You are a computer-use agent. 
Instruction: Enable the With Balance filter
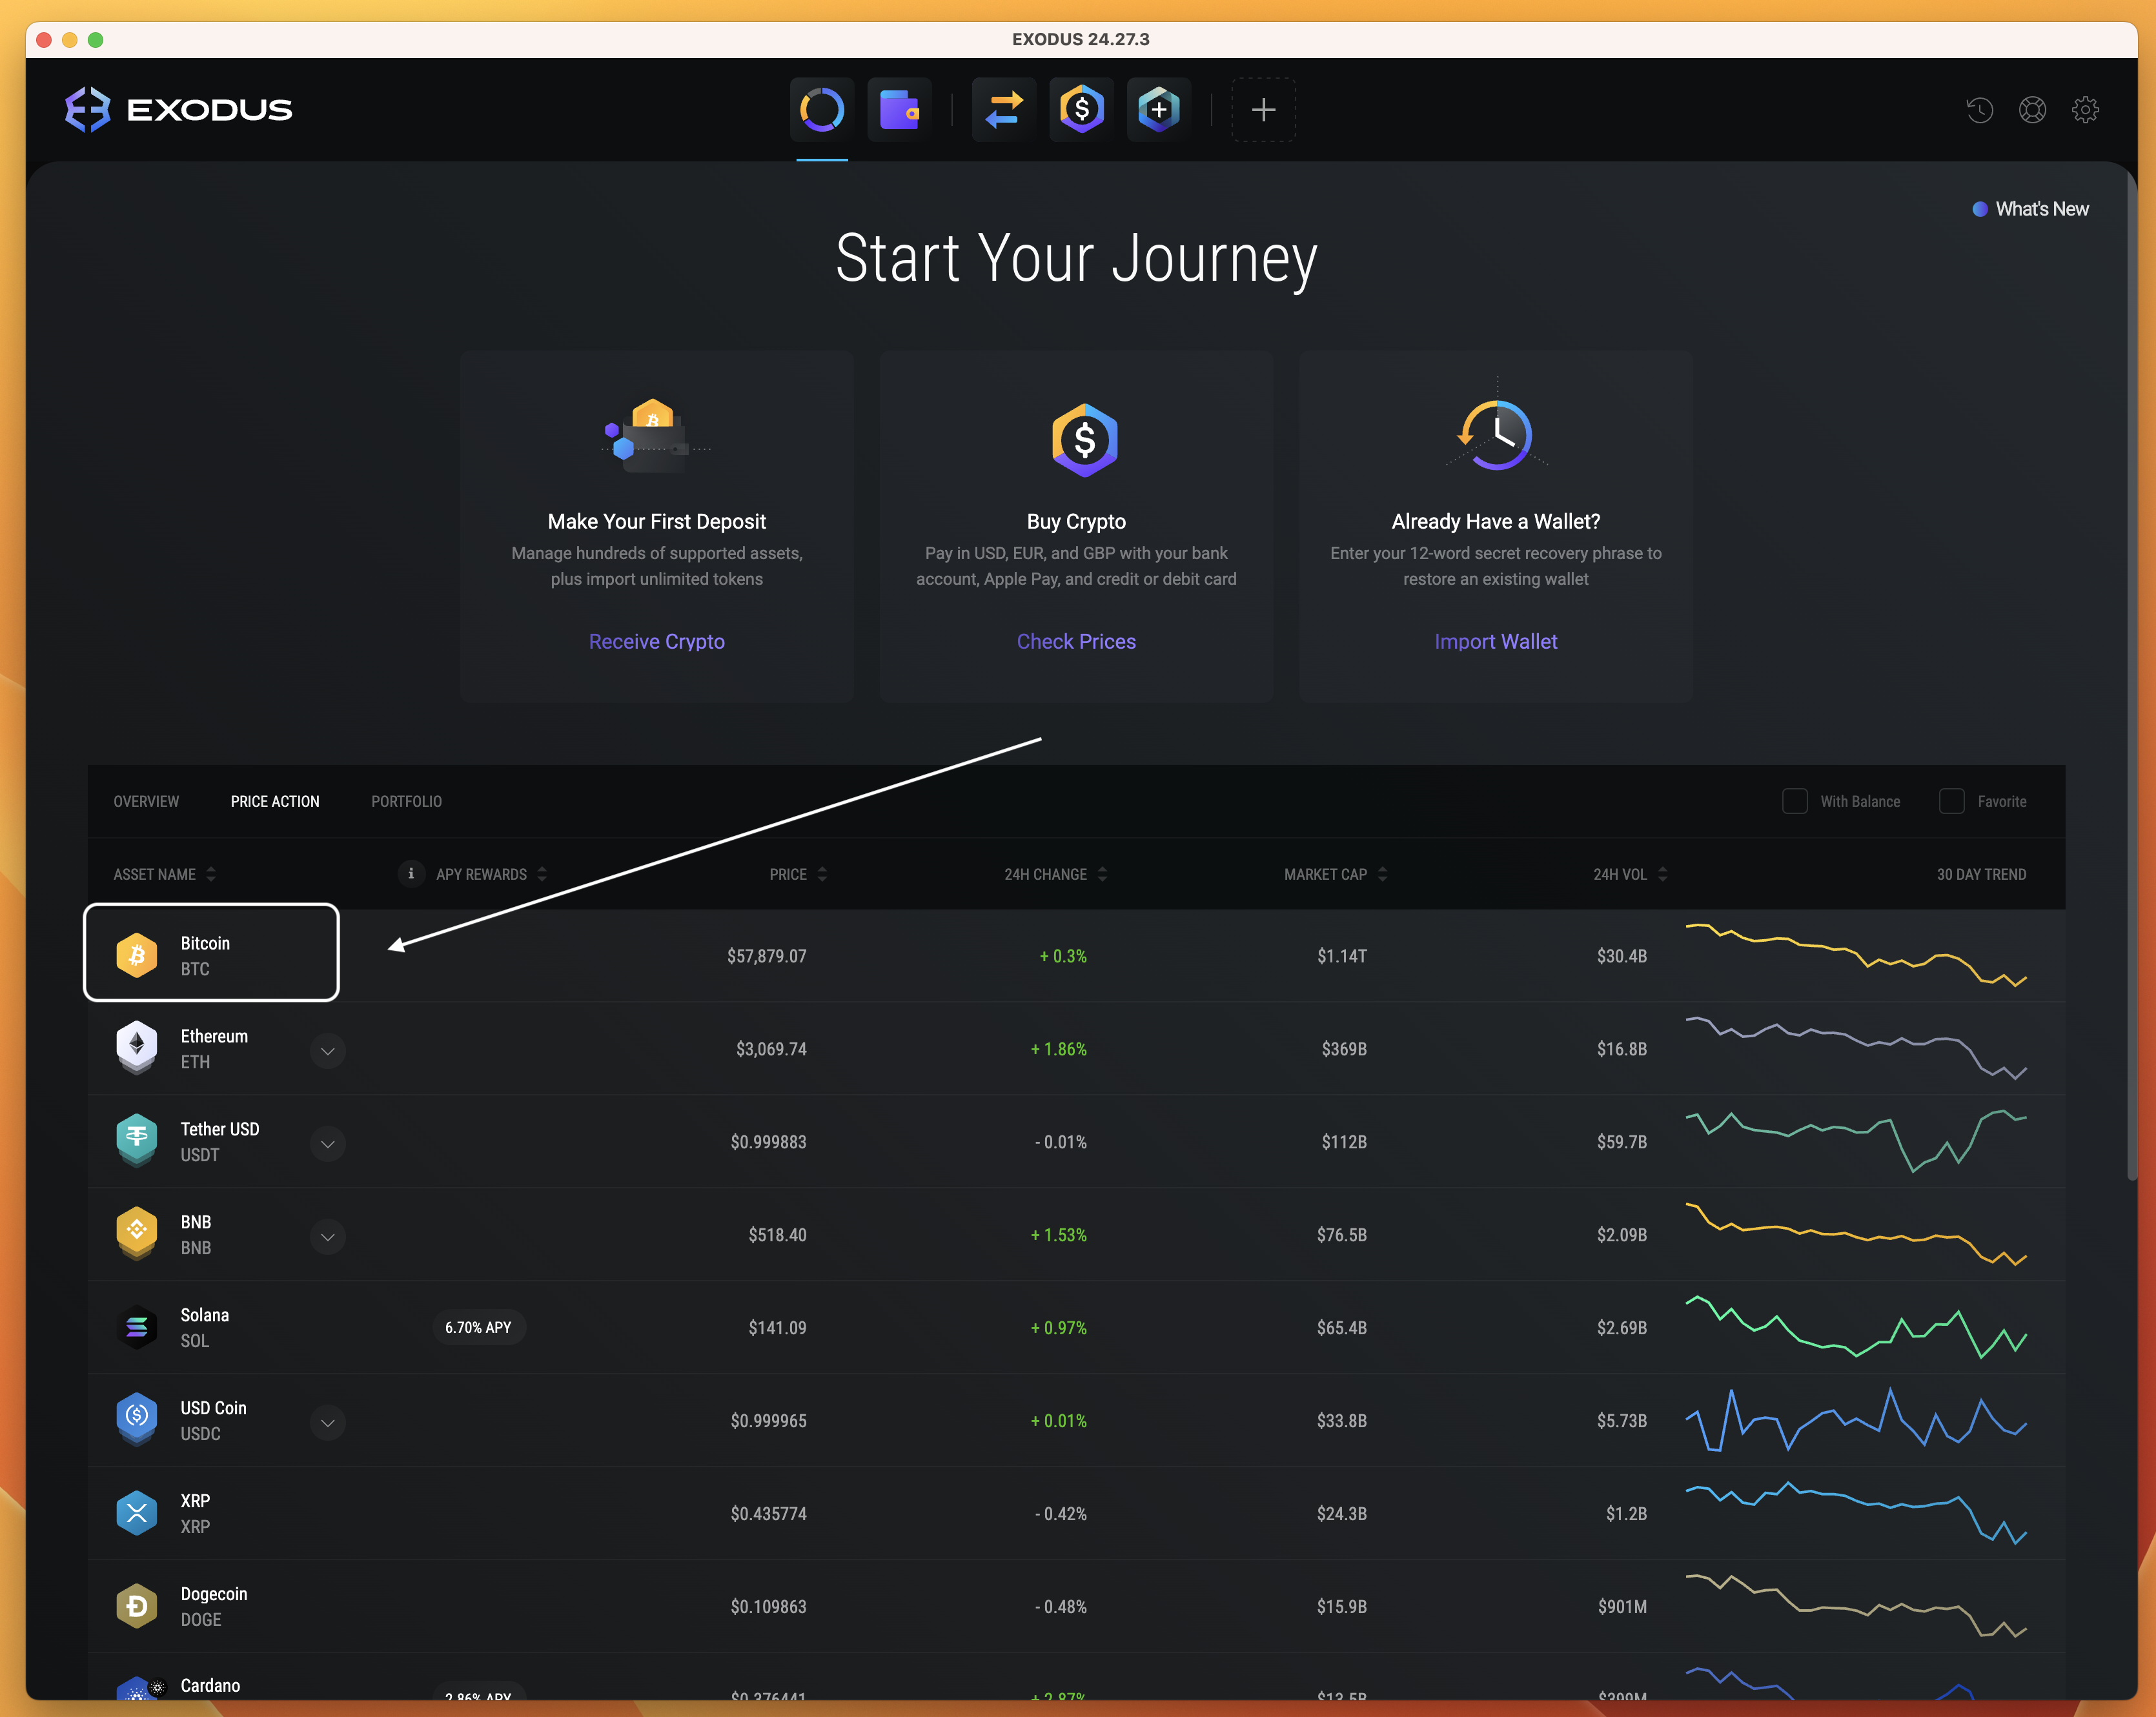point(1795,801)
